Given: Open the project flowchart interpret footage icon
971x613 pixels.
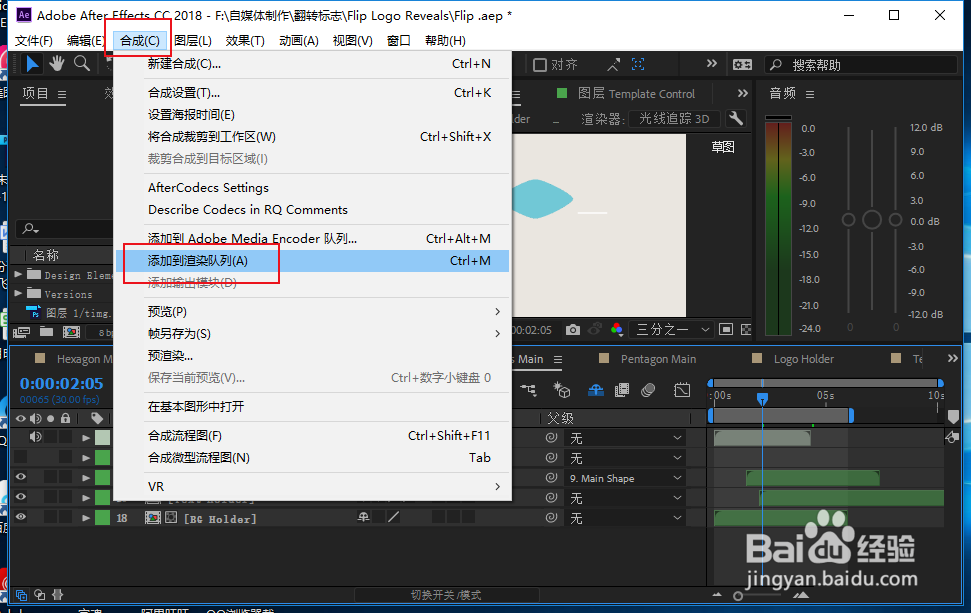Looking at the screenshot, I should coord(22,333).
